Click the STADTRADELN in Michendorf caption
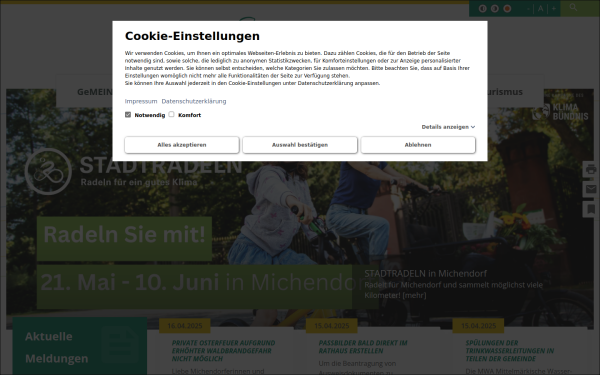The height and width of the screenshot is (375, 600). pyautogui.click(x=426, y=274)
